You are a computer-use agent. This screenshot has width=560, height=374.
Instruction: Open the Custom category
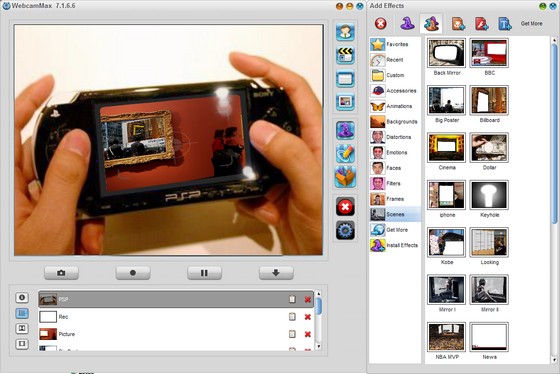click(x=395, y=75)
